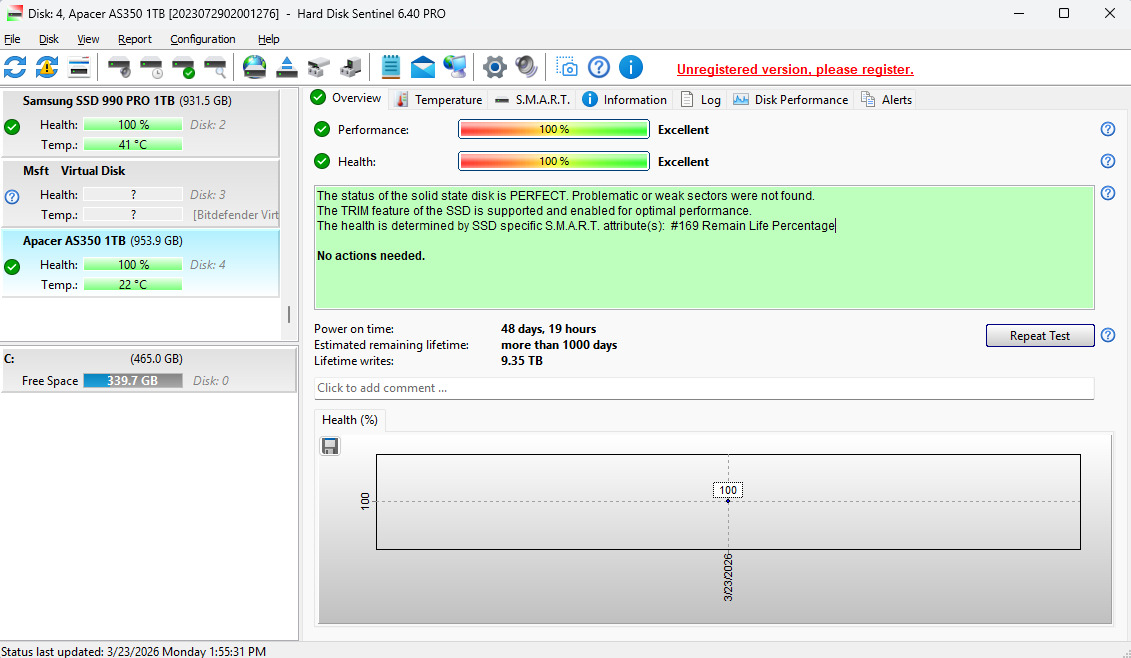The image size is (1131, 658).
Task: Click the question mark status icon on Msft Virtual Disk
Action: click(x=12, y=196)
